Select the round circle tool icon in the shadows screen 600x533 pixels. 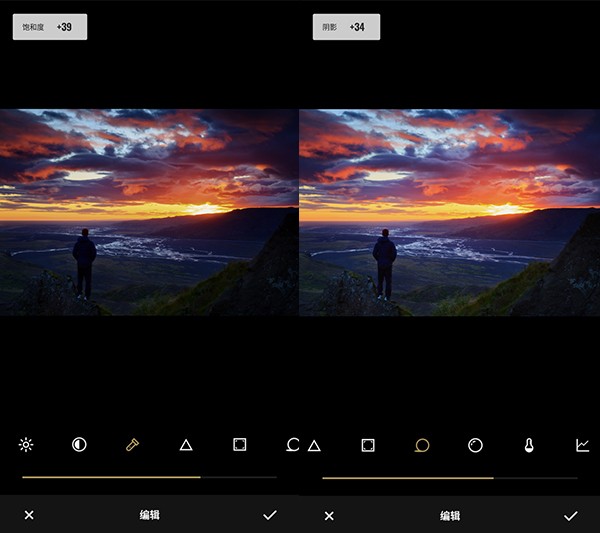pyautogui.click(x=475, y=445)
